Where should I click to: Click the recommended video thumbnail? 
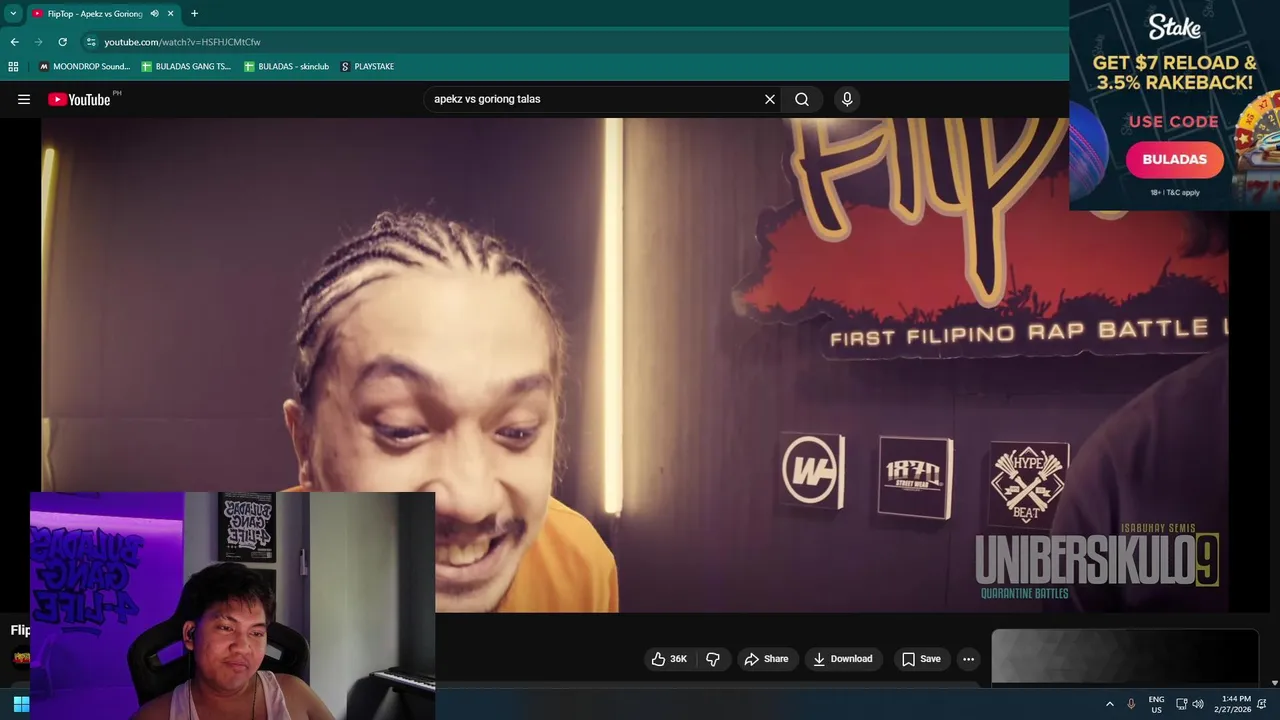tap(1125, 657)
